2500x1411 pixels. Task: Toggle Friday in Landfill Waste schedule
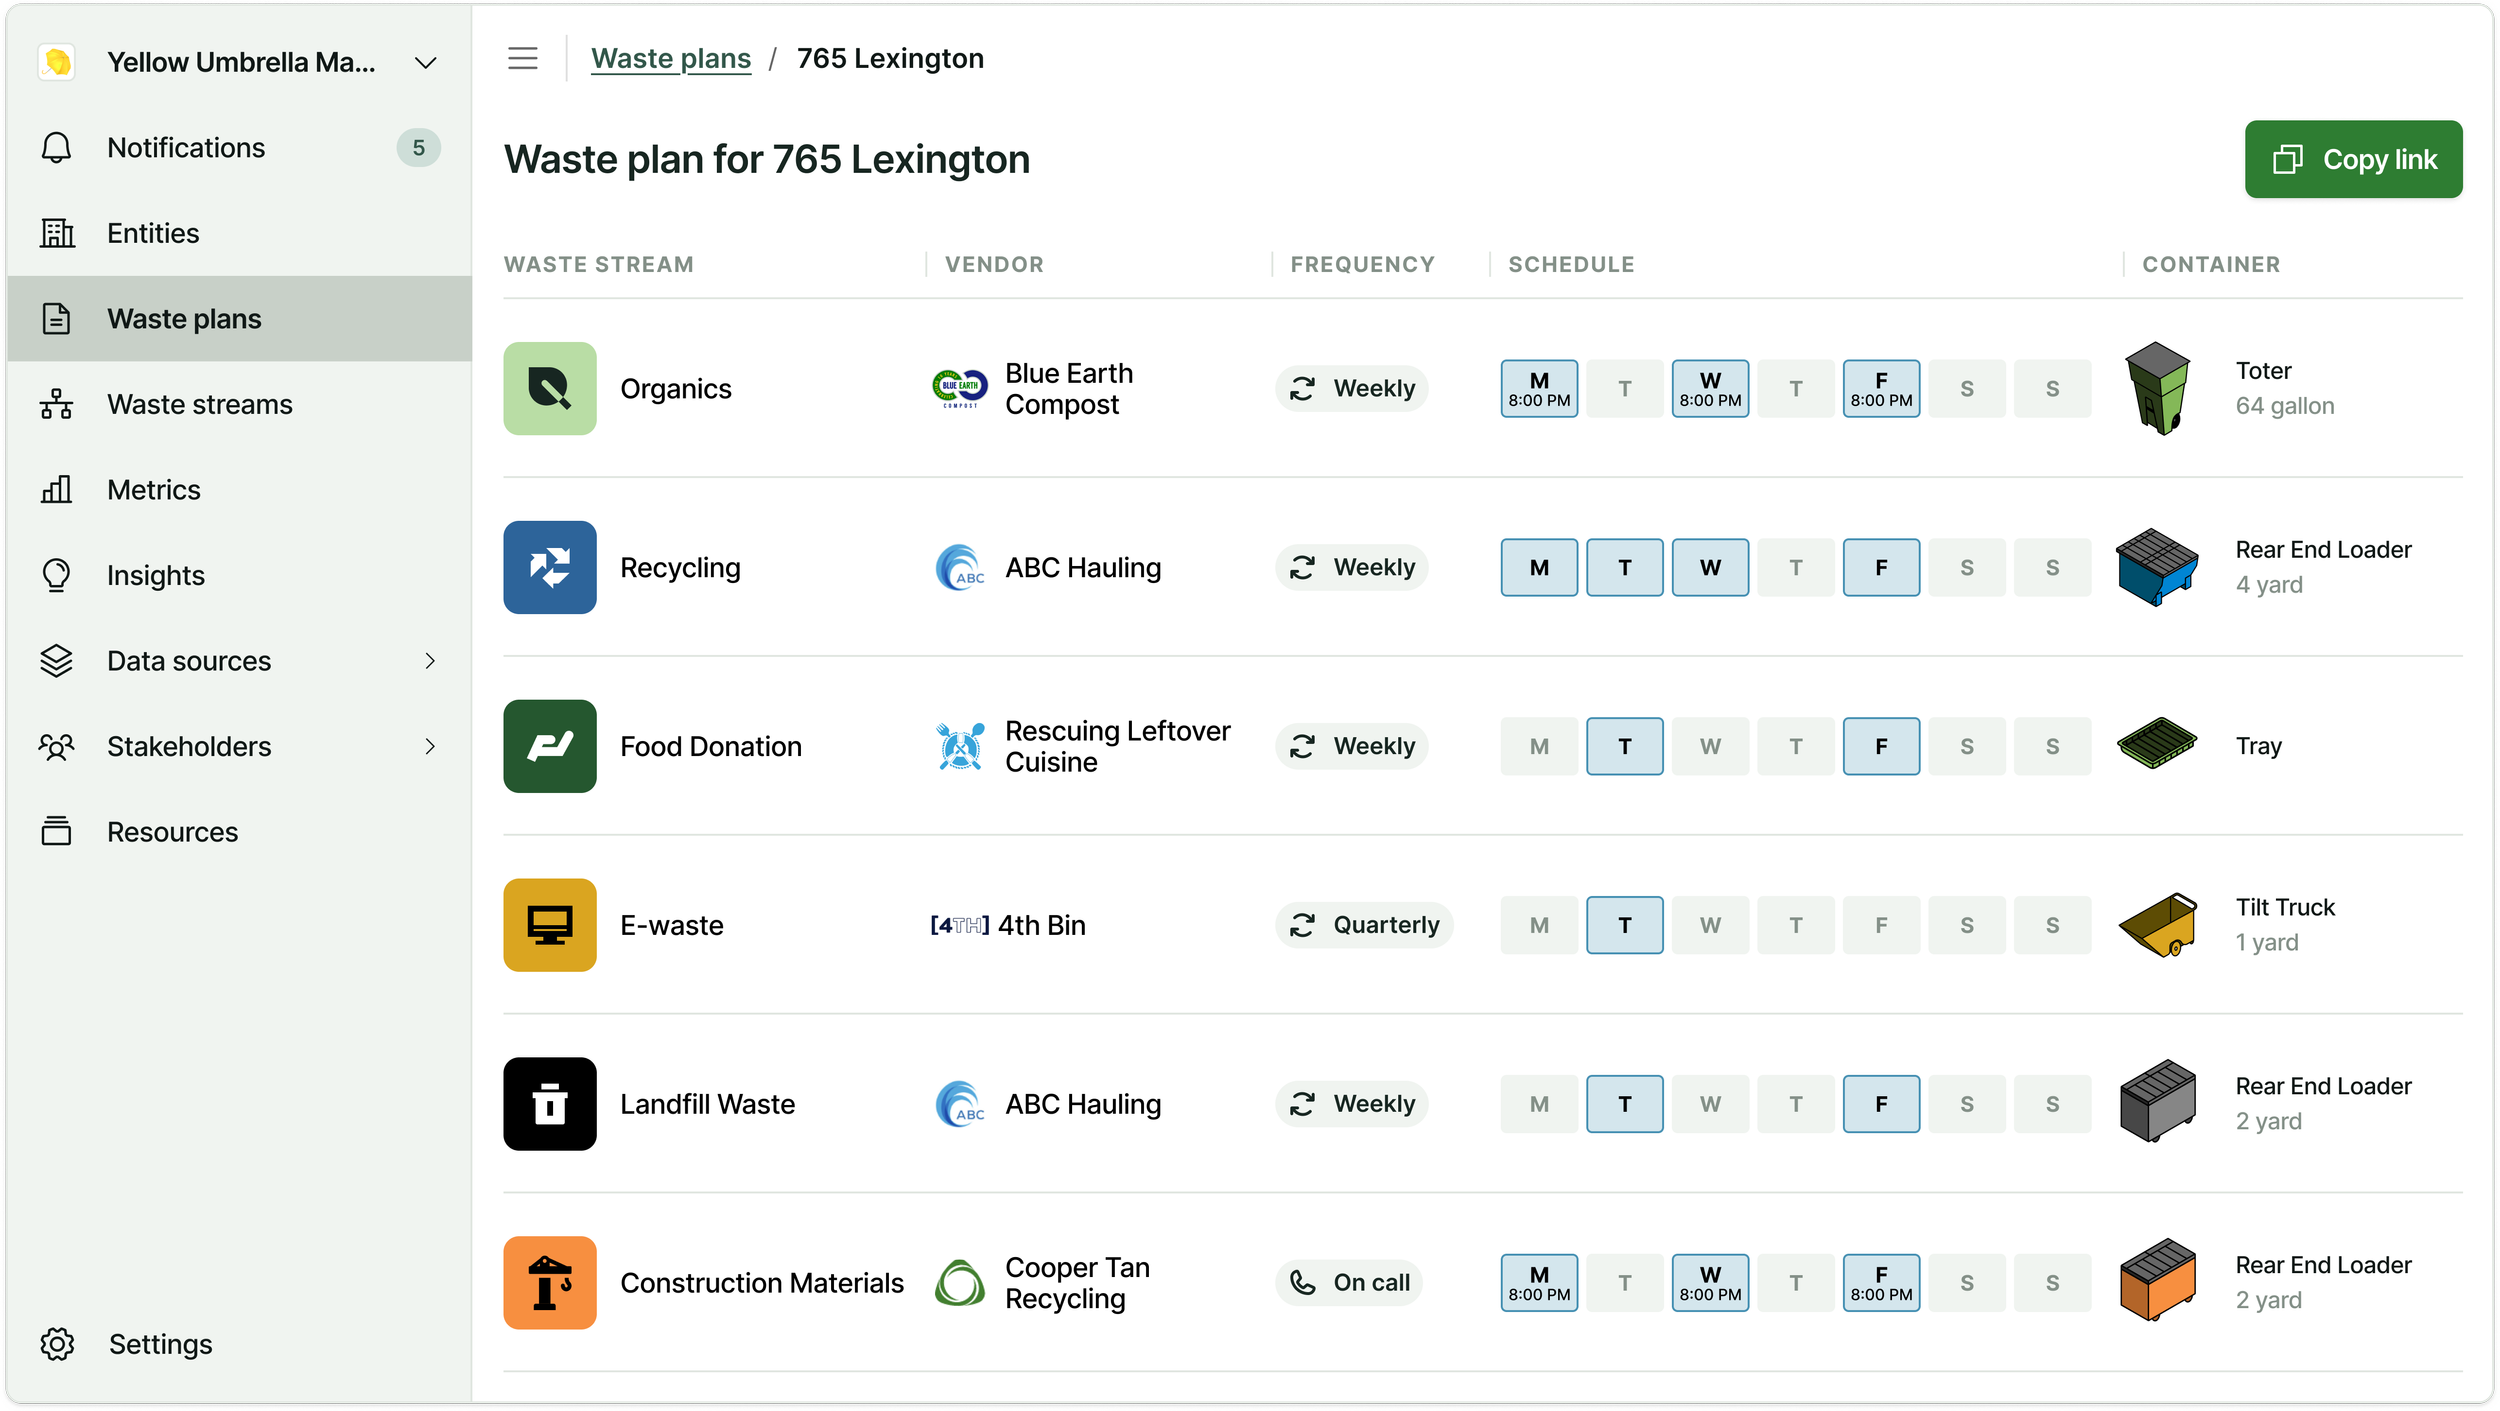pos(1881,1104)
